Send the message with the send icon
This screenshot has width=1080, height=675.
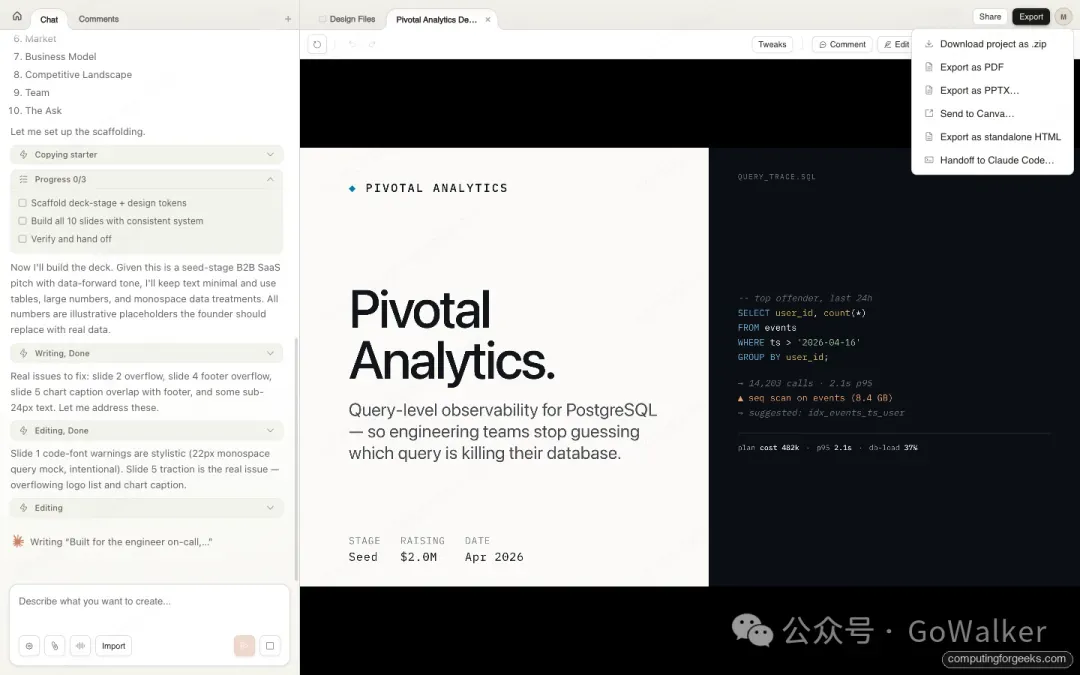[244, 645]
